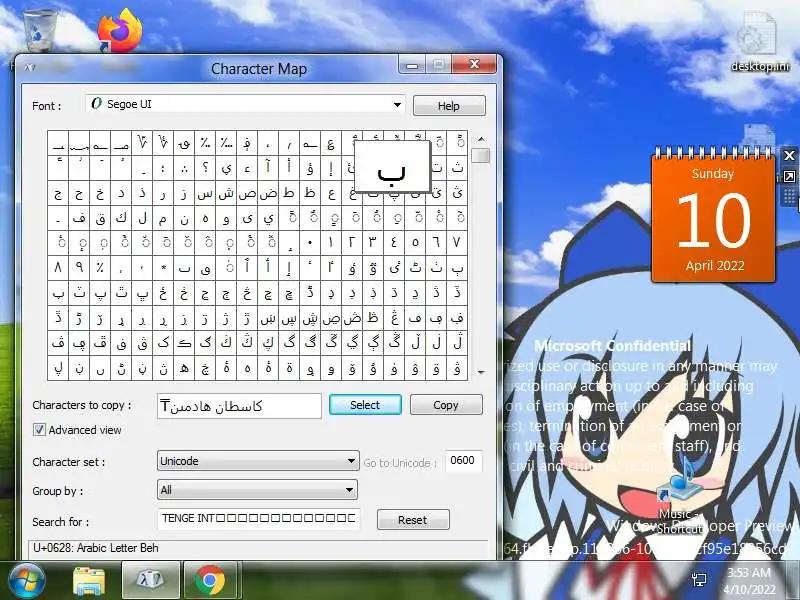Select the desktop.ini file icon
The width and height of the screenshot is (800, 600).
tap(760, 42)
